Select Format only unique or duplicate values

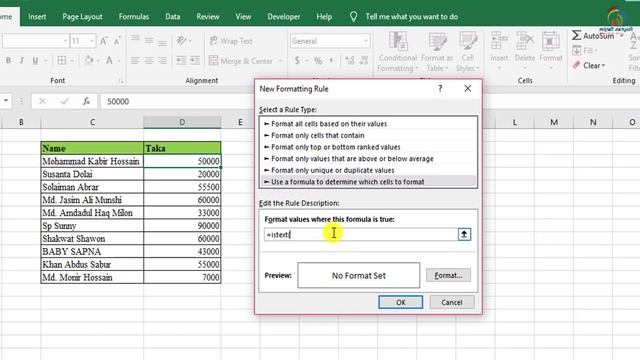(368, 170)
